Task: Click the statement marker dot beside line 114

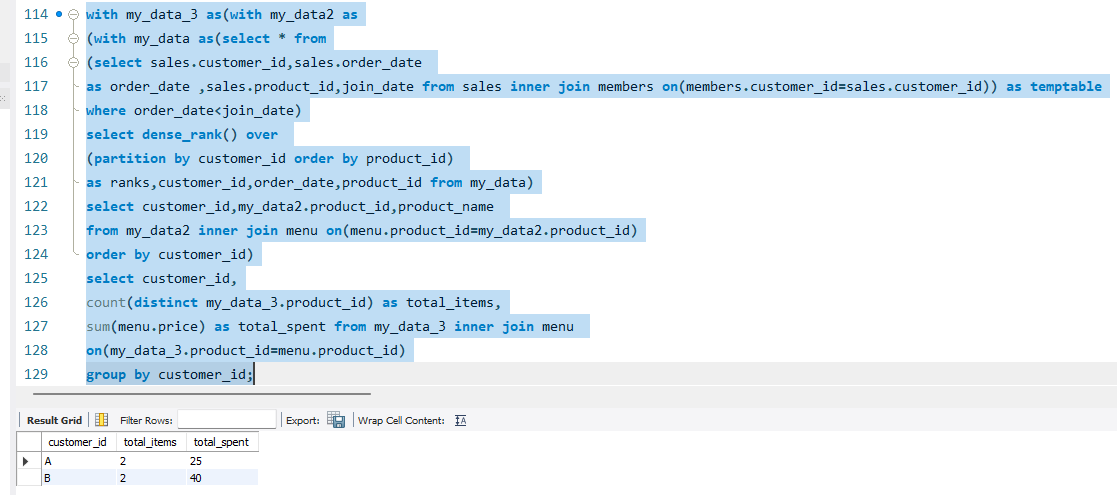Action: coord(58,14)
